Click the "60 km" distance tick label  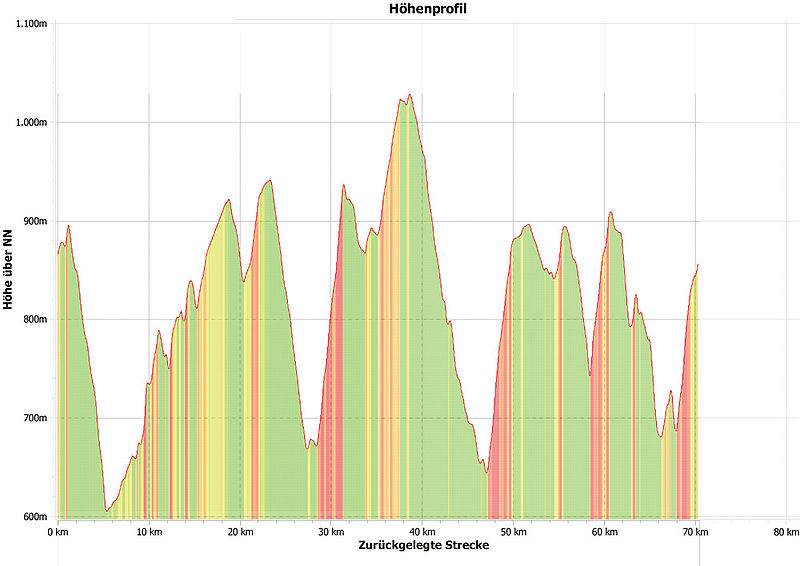pos(604,532)
